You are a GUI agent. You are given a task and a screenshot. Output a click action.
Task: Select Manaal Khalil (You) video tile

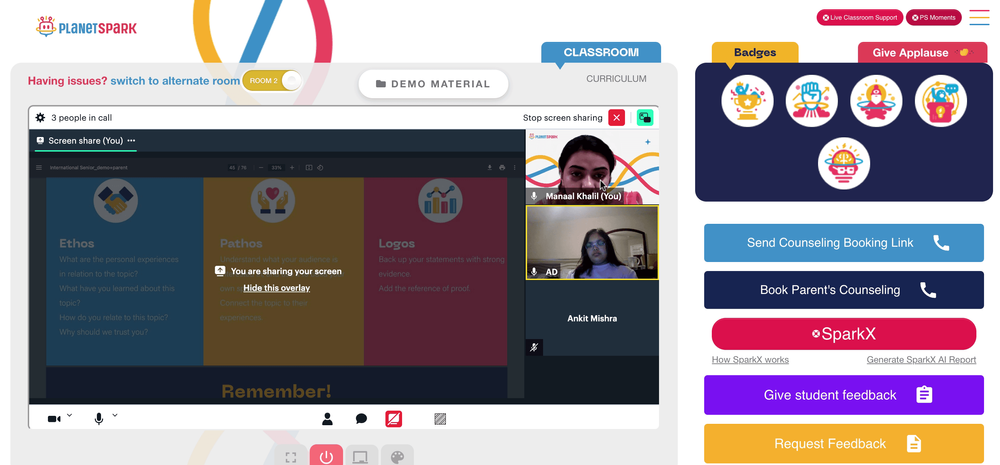(592, 166)
